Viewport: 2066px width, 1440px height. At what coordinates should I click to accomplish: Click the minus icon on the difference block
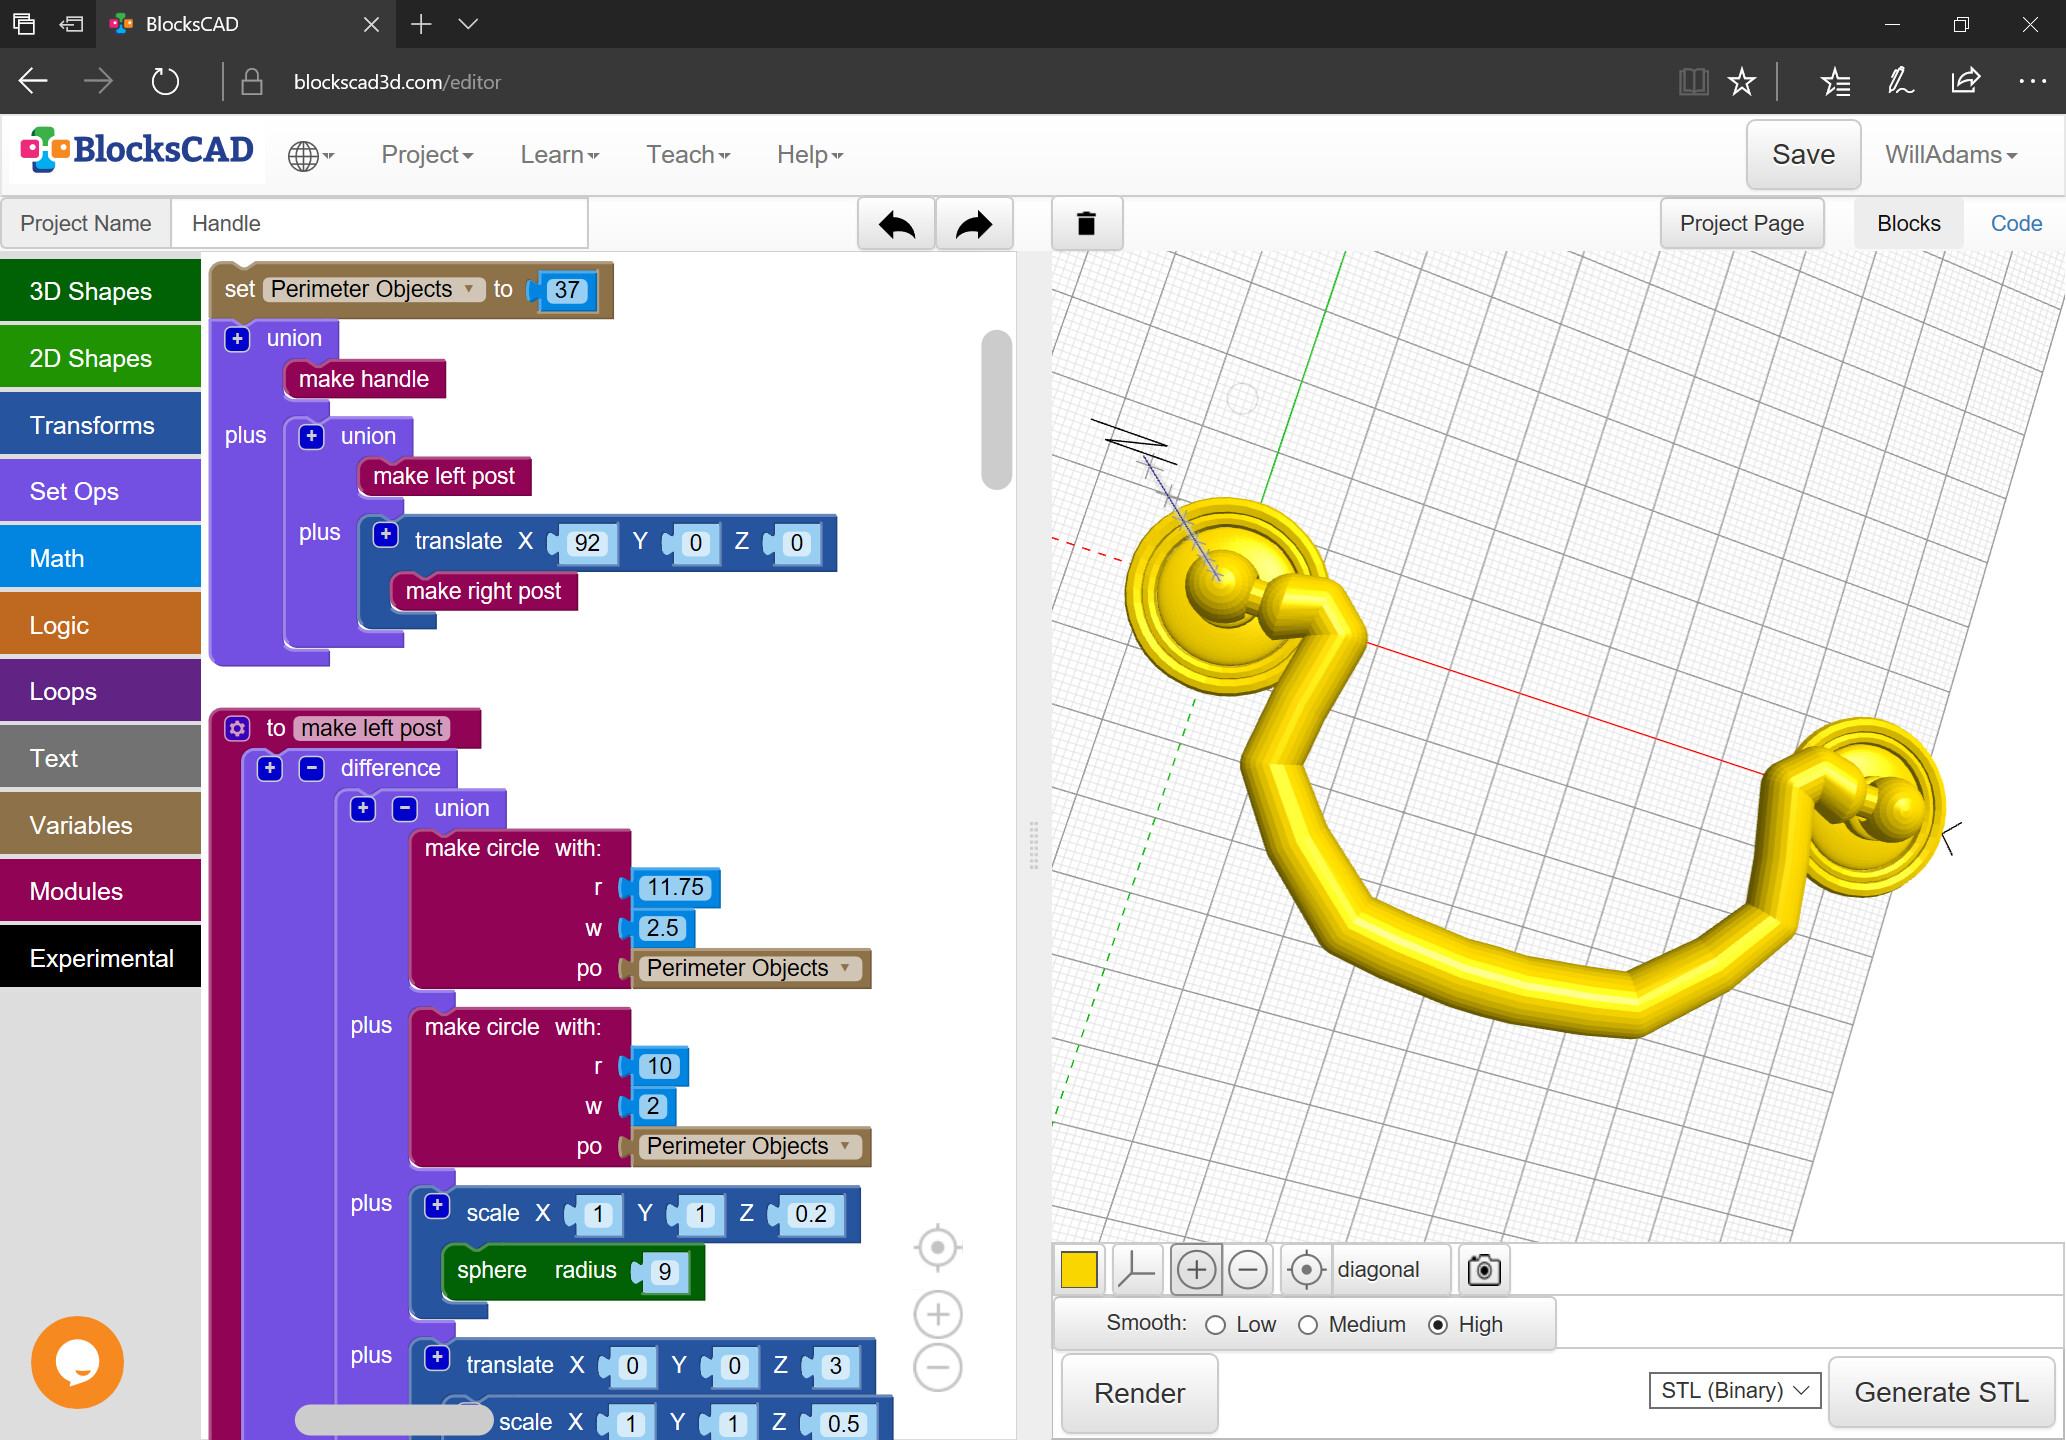tap(312, 768)
